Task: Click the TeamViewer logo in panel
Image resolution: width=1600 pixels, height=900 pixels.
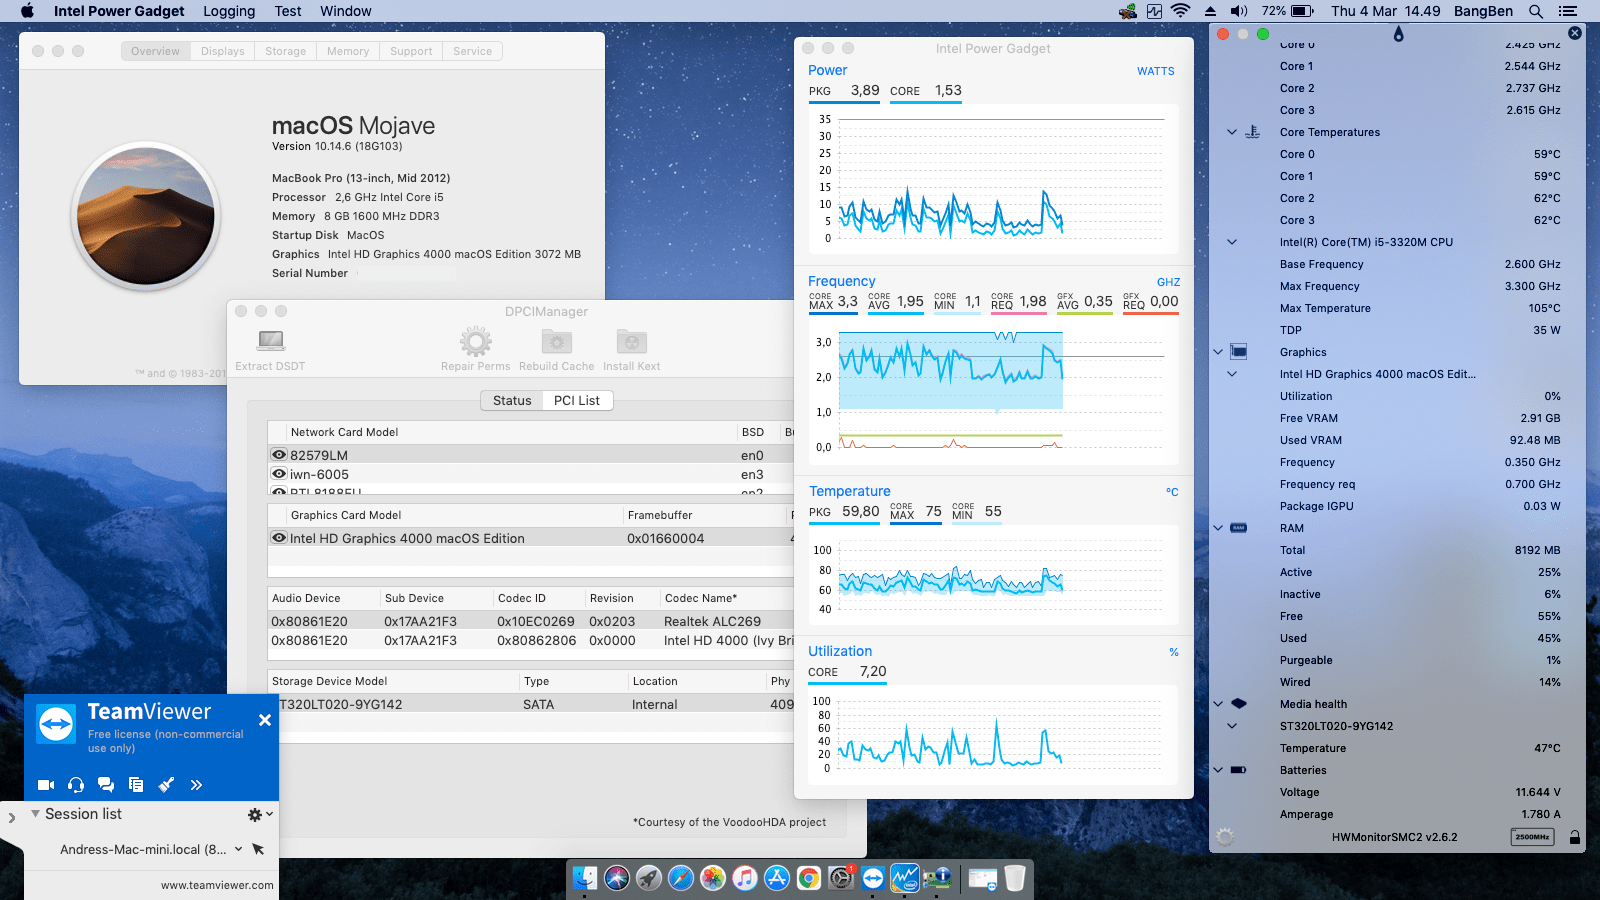Action: pyautogui.click(x=56, y=724)
